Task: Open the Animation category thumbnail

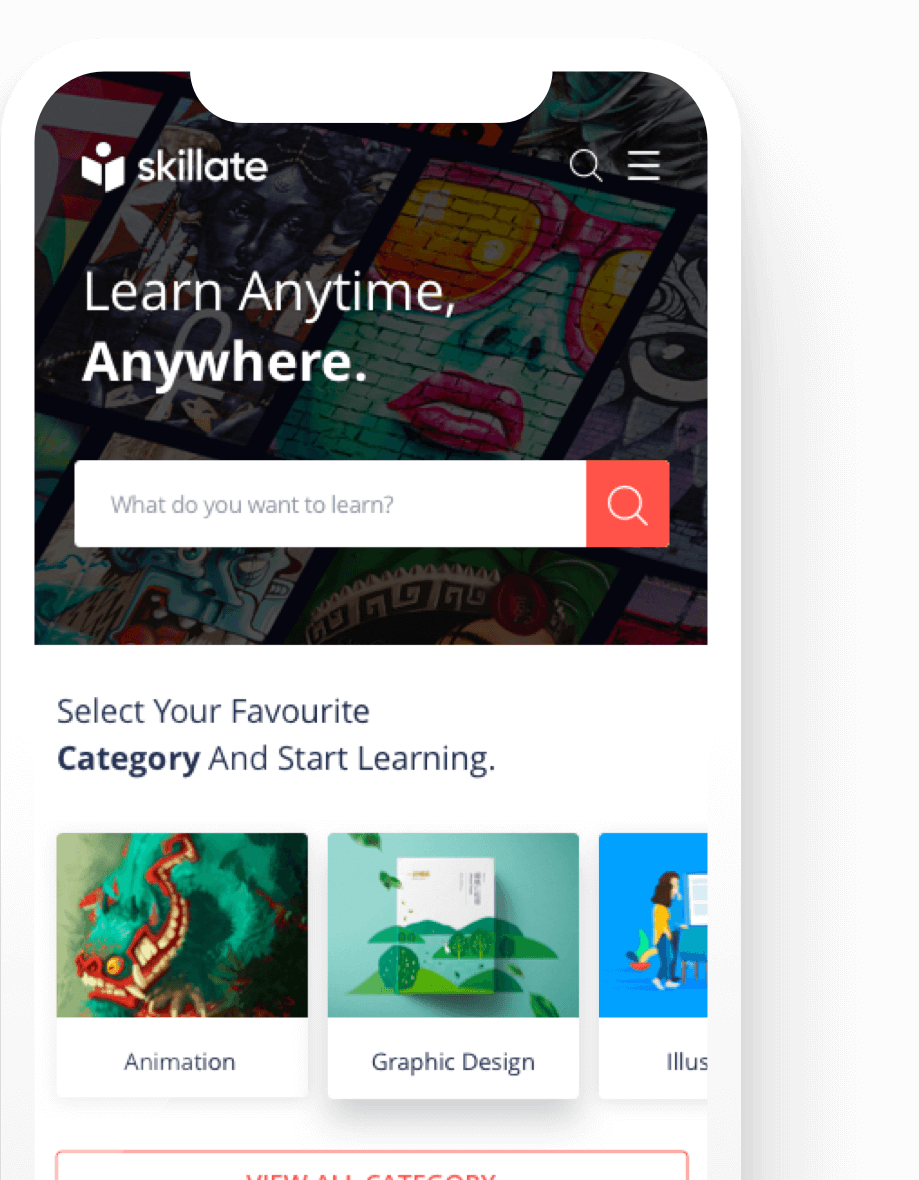Action: coord(182,925)
